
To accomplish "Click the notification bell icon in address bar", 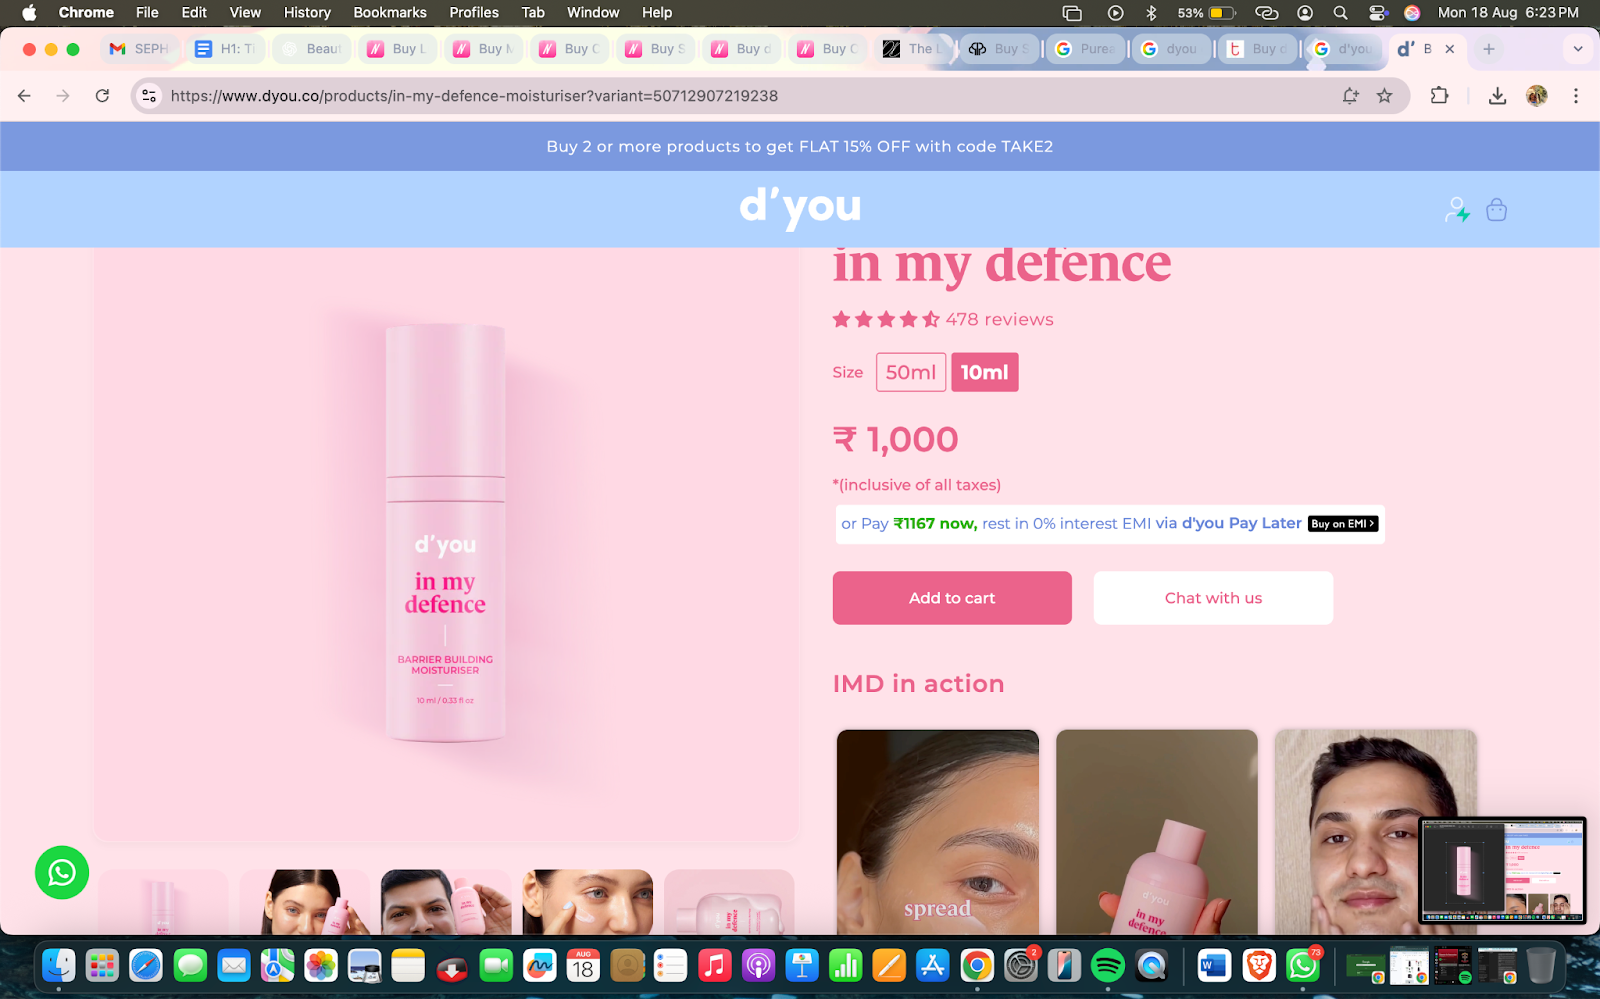I will pyautogui.click(x=1350, y=96).
